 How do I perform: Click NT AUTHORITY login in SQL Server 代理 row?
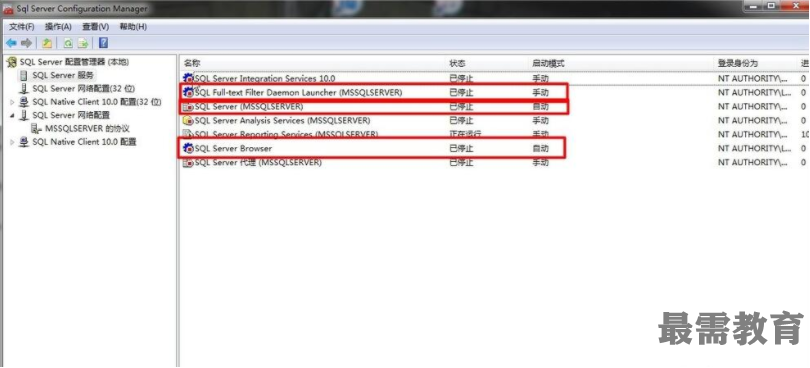point(754,162)
